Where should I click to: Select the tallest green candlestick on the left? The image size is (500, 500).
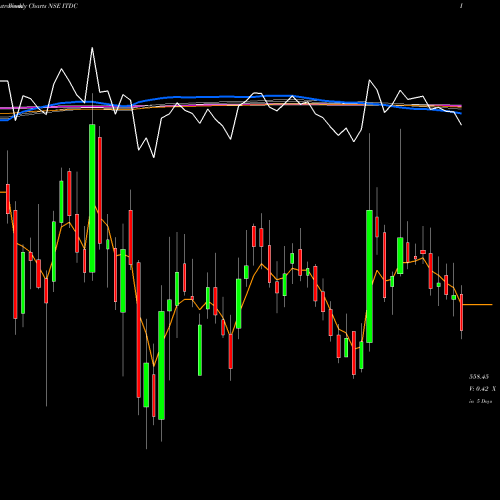point(92,198)
